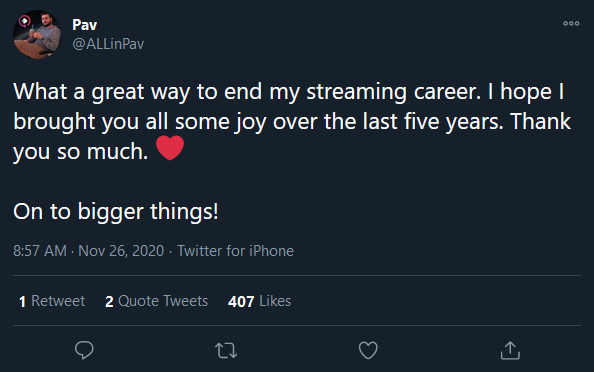Like the tweet with the heart outline icon
594x372 pixels.
pos(368,350)
